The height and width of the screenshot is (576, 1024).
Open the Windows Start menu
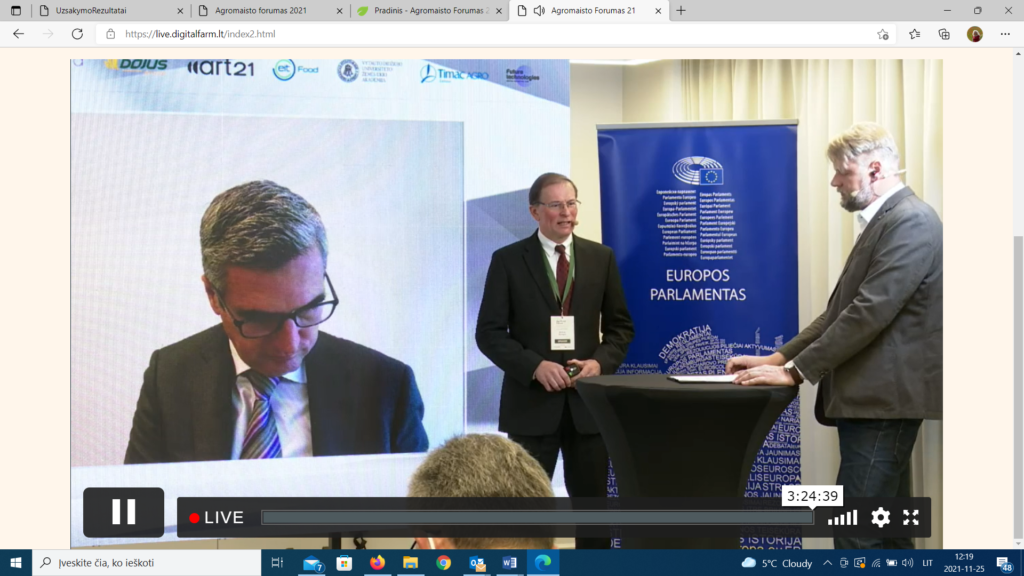tap(16, 562)
